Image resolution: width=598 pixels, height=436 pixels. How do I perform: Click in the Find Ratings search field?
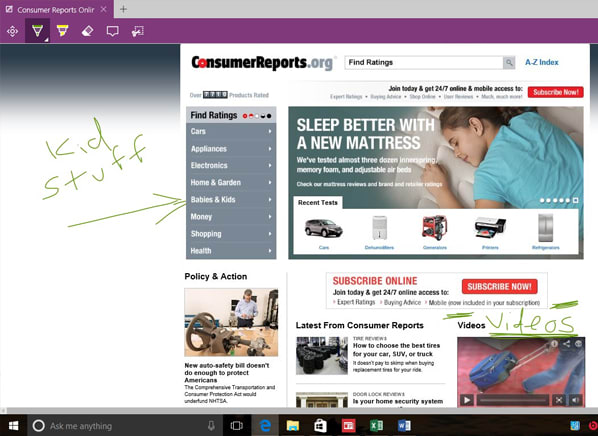tap(424, 62)
